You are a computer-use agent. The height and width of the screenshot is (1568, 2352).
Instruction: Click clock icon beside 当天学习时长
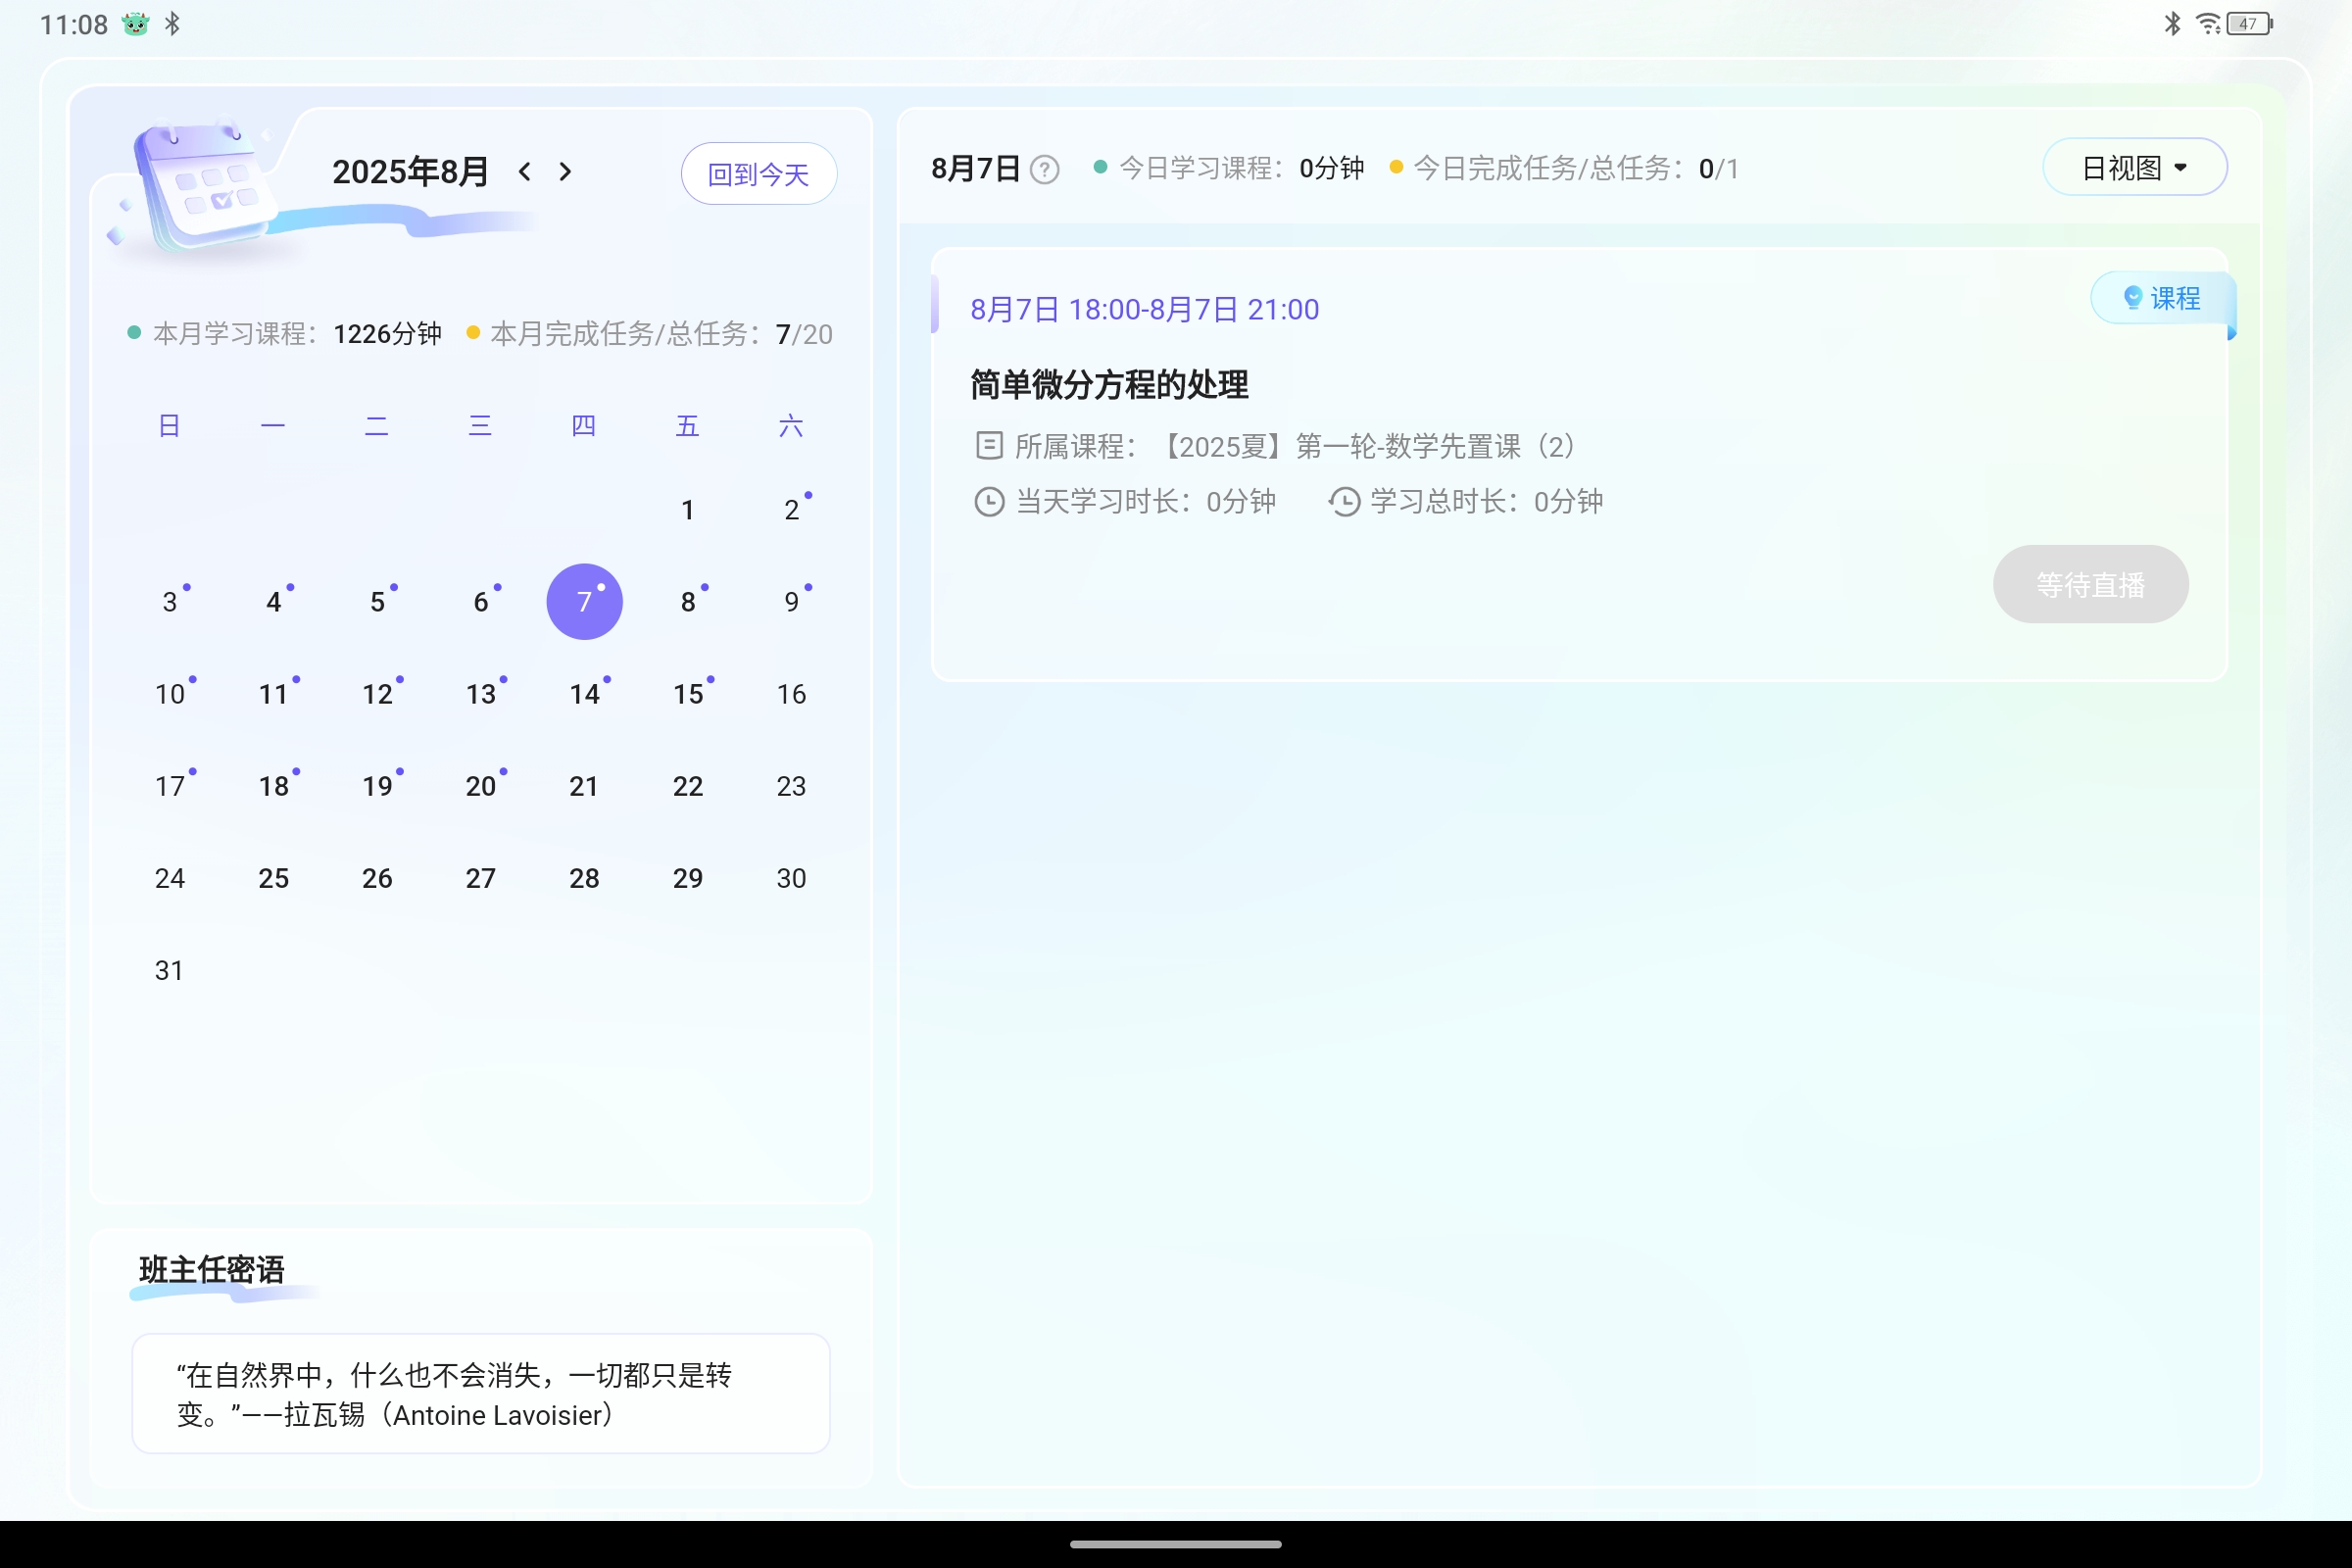[x=989, y=501]
